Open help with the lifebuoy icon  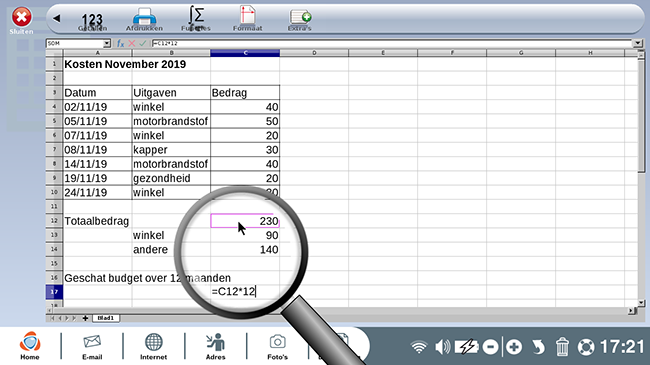tap(586, 347)
